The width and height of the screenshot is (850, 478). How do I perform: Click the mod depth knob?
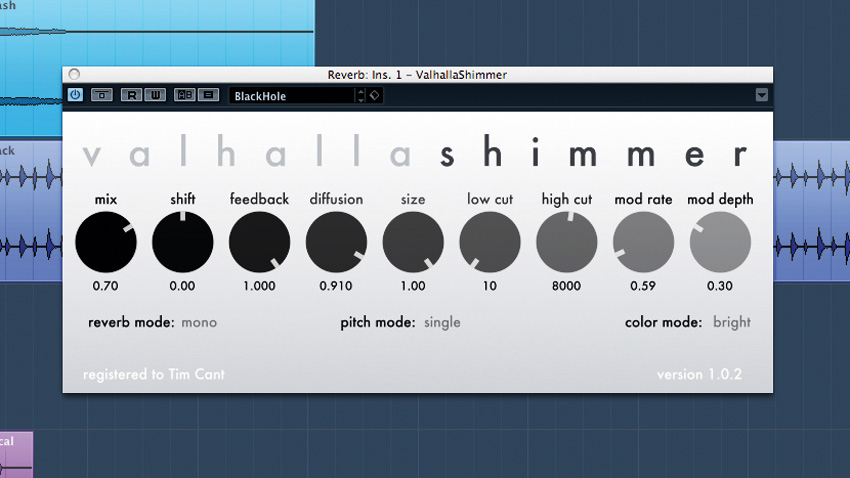720,242
